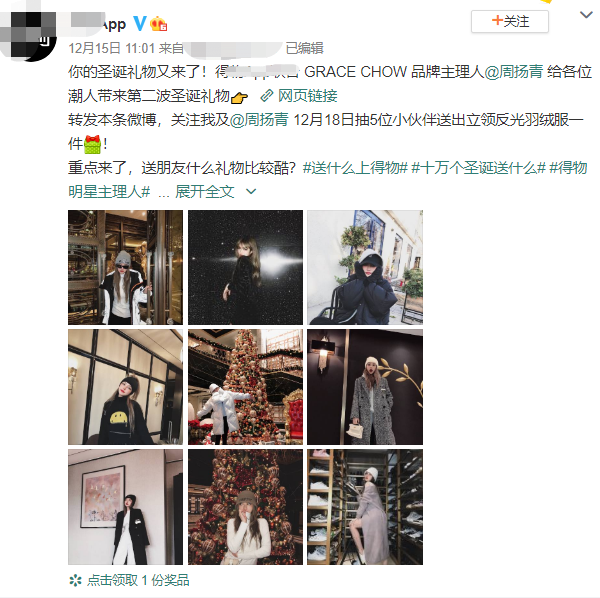Open hashtag #十万个圣诞送什么#
600x598 pixels.
click(478, 168)
